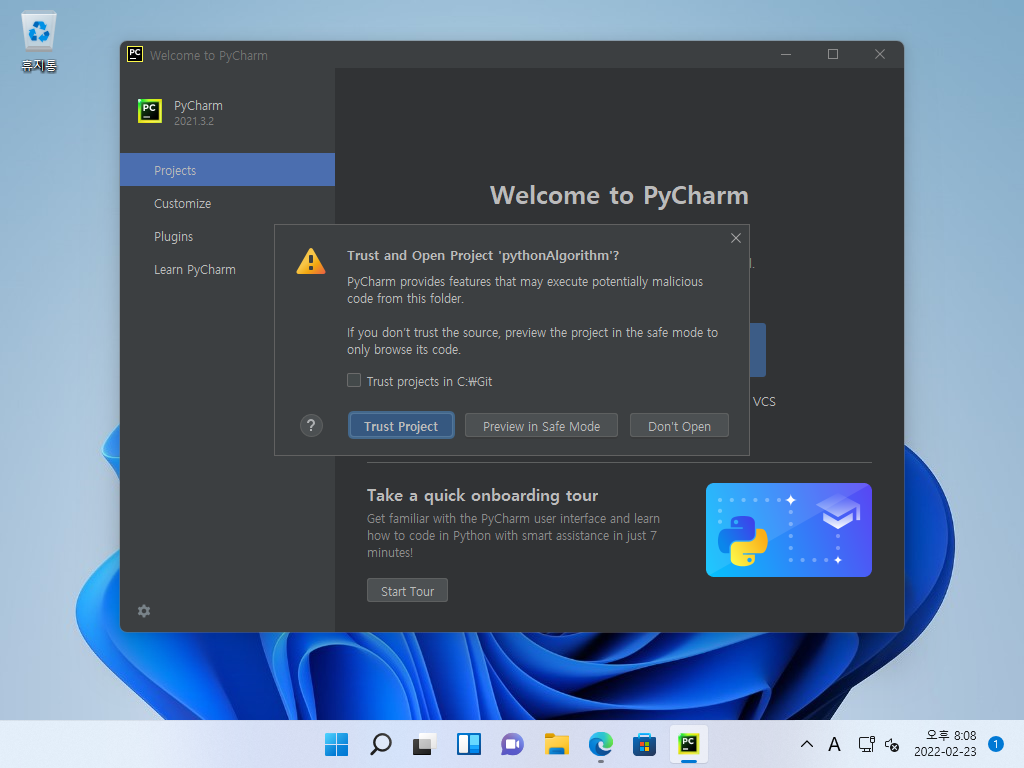Click the PyCharm taskbar icon
The image size is (1024, 768).
[x=688, y=744]
